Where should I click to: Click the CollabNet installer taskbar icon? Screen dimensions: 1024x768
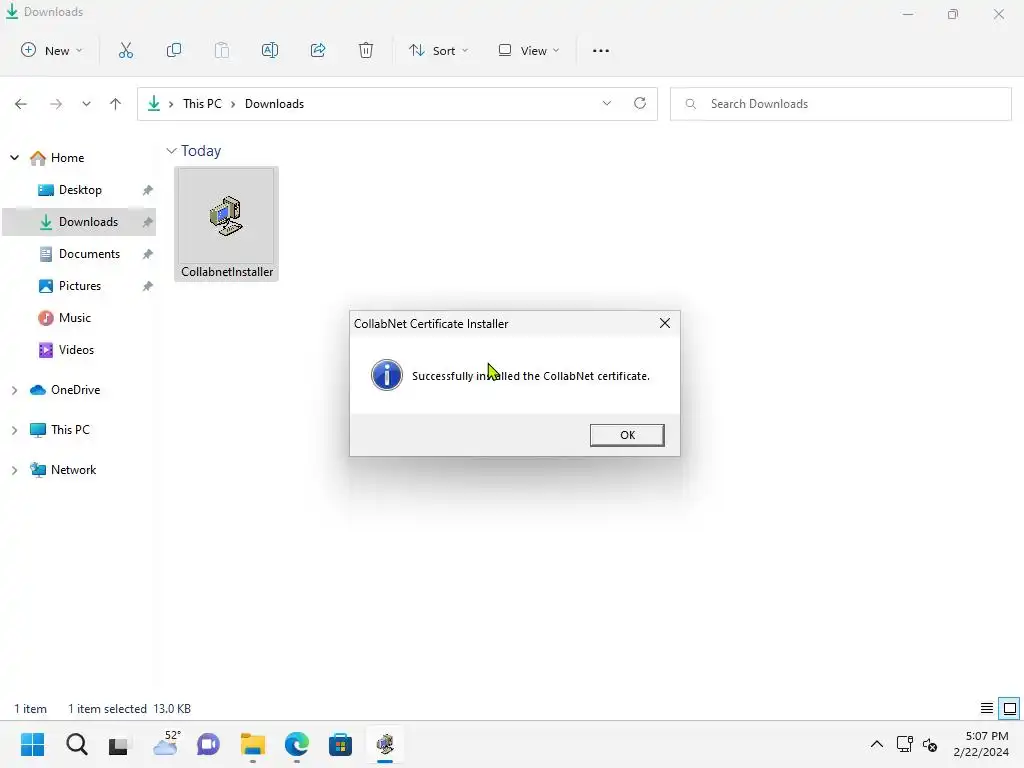tap(385, 744)
